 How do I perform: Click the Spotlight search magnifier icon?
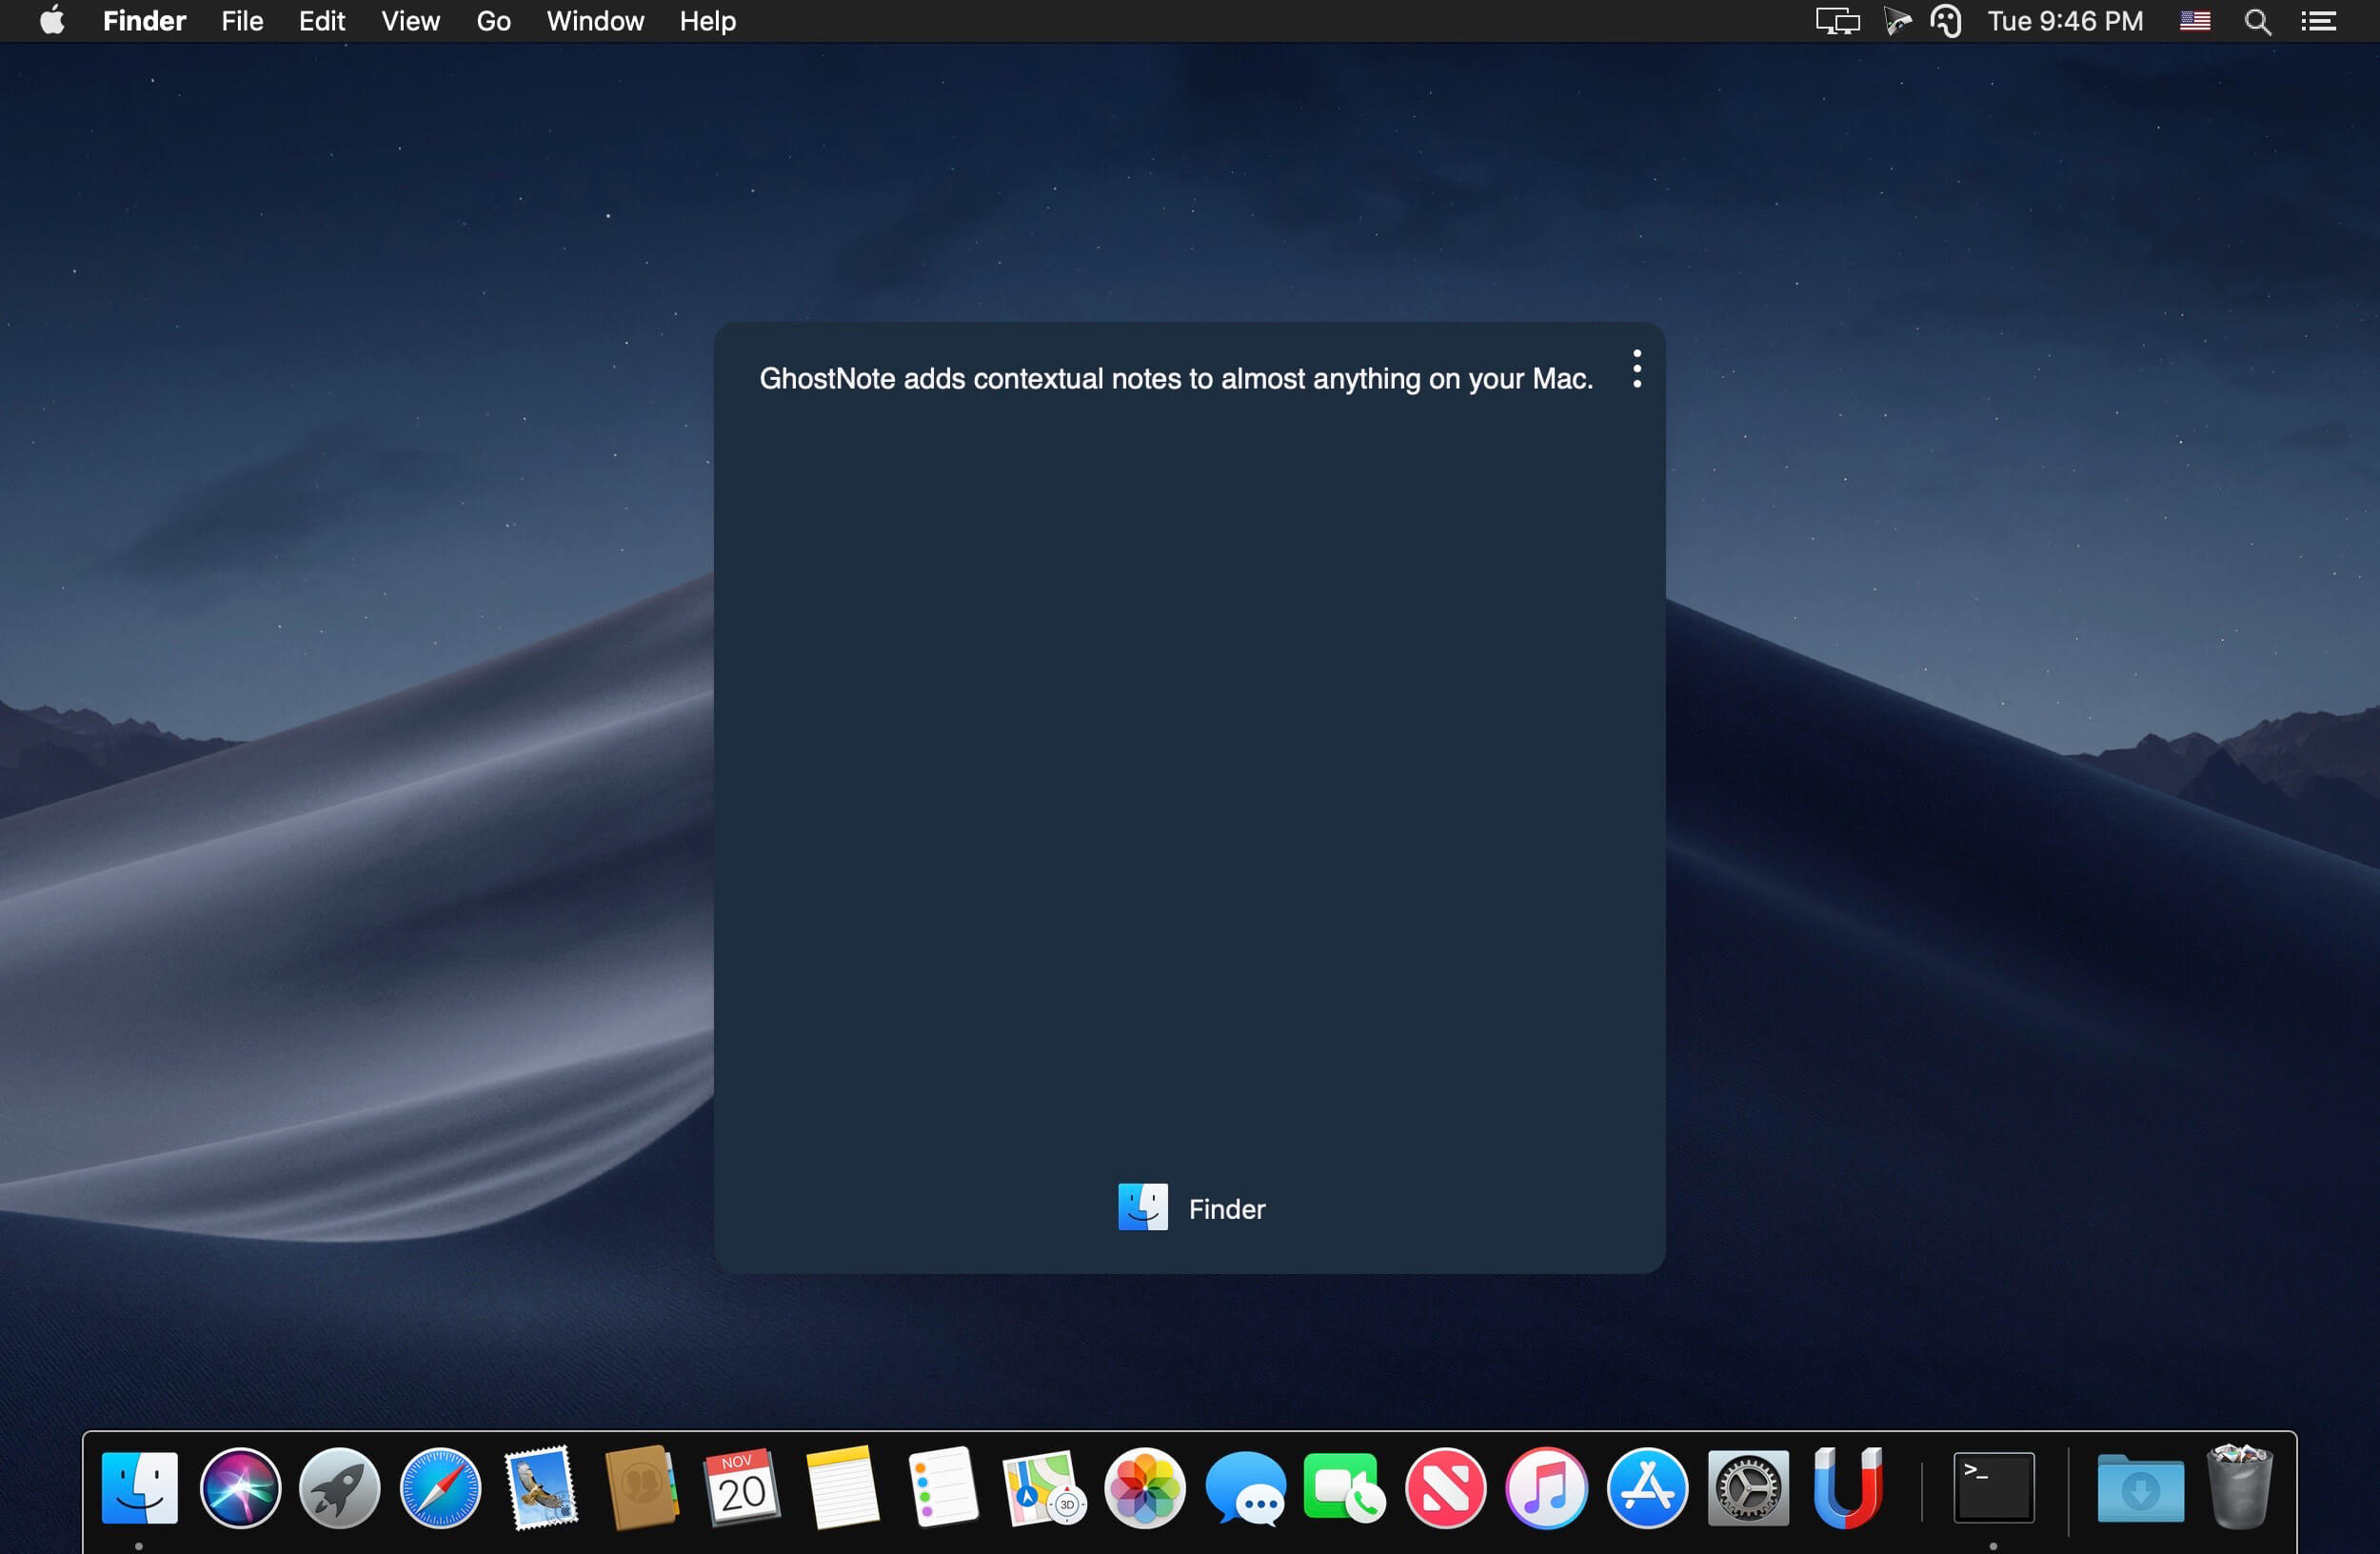pos(2257,21)
